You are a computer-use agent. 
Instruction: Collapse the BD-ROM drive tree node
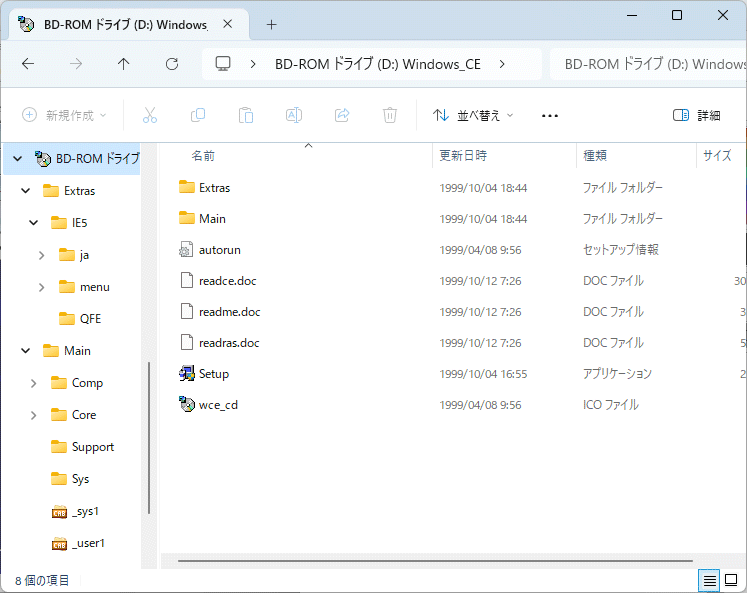click(18, 159)
